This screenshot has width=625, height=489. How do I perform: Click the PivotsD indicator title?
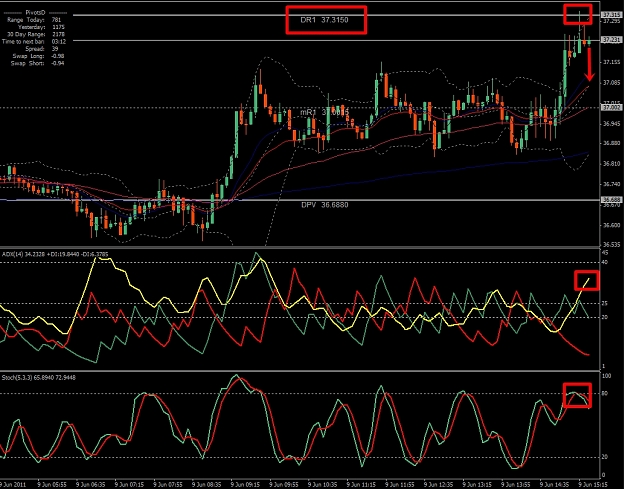click(x=36, y=13)
